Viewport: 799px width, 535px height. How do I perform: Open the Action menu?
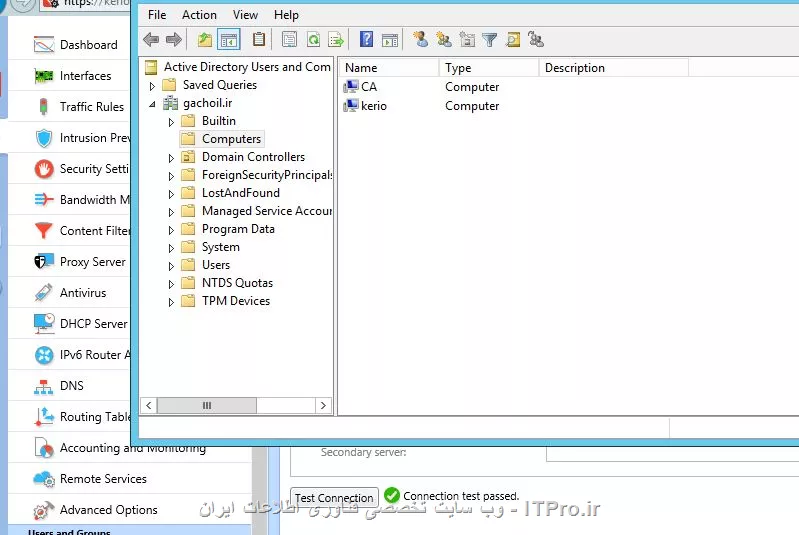pyautogui.click(x=199, y=15)
